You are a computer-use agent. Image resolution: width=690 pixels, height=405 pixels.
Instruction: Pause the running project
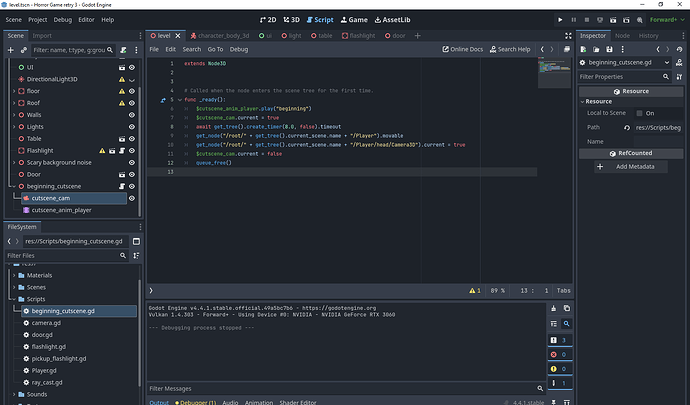coord(573,20)
